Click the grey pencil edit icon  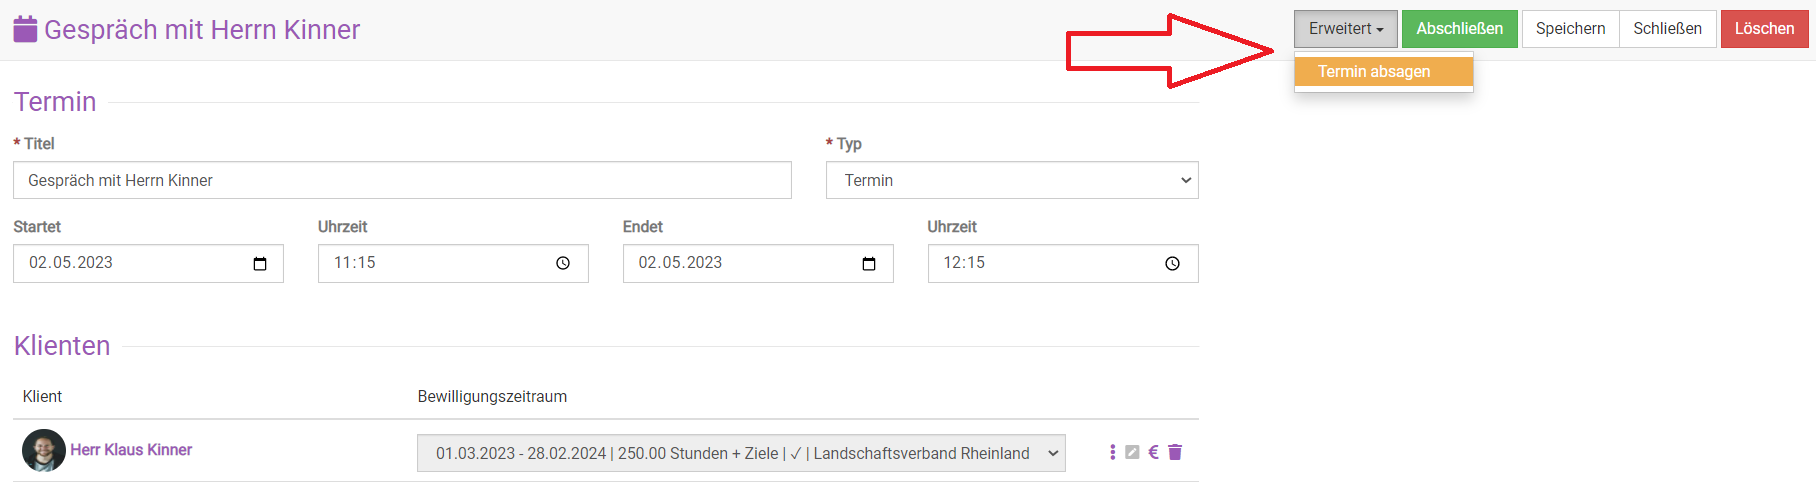pyautogui.click(x=1132, y=453)
